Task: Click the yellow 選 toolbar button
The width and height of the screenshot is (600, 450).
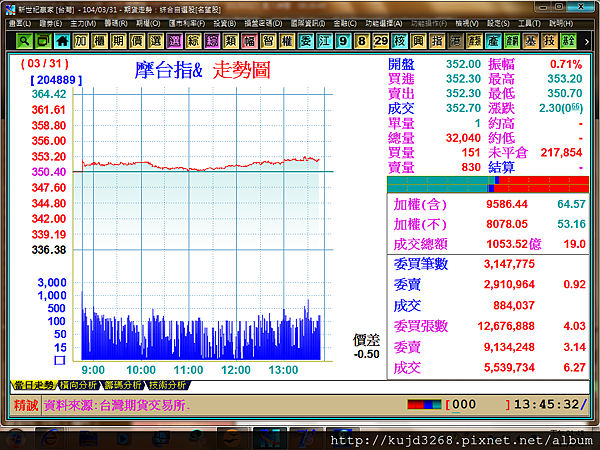Action: coord(155,41)
